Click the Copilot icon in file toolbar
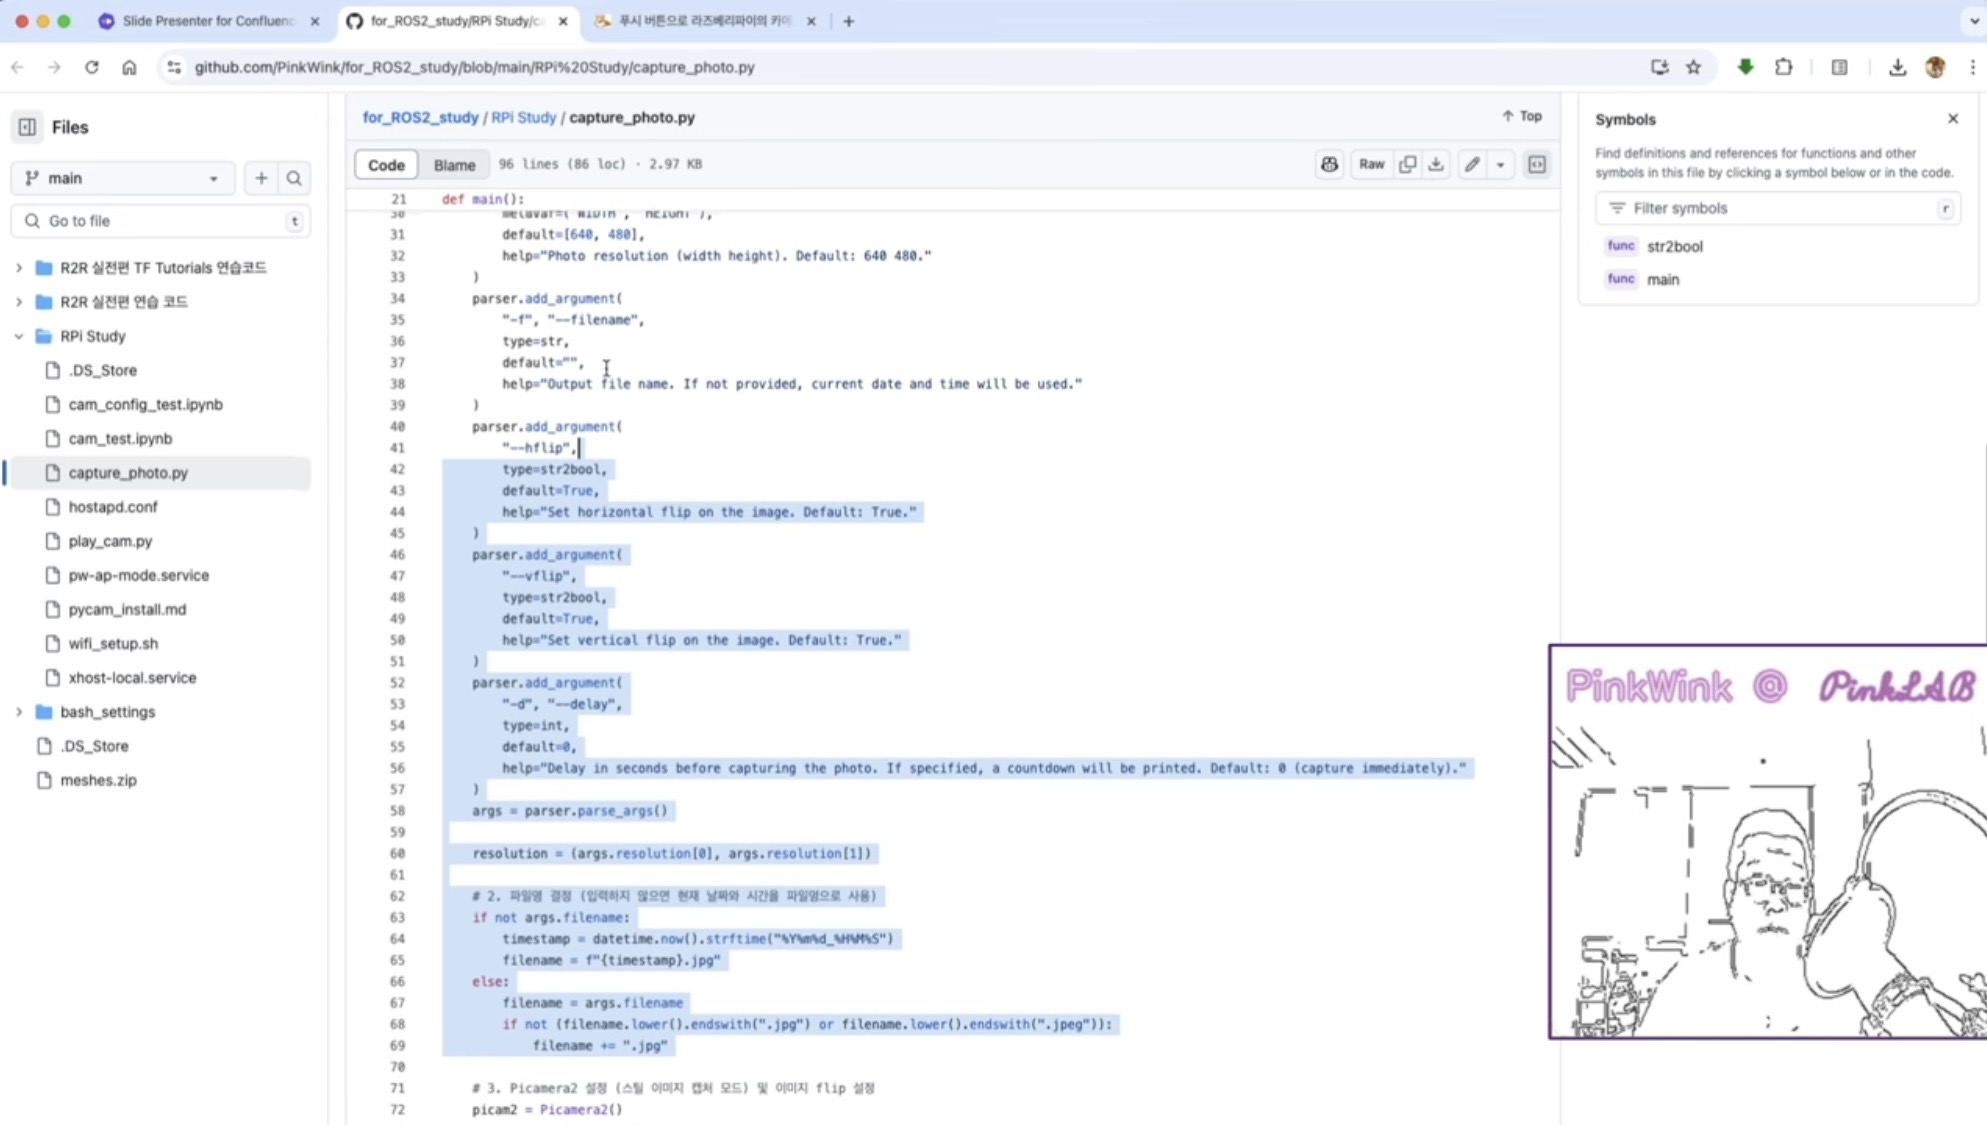The width and height of the screenshot is (1987, 1125). point(1329,165)
